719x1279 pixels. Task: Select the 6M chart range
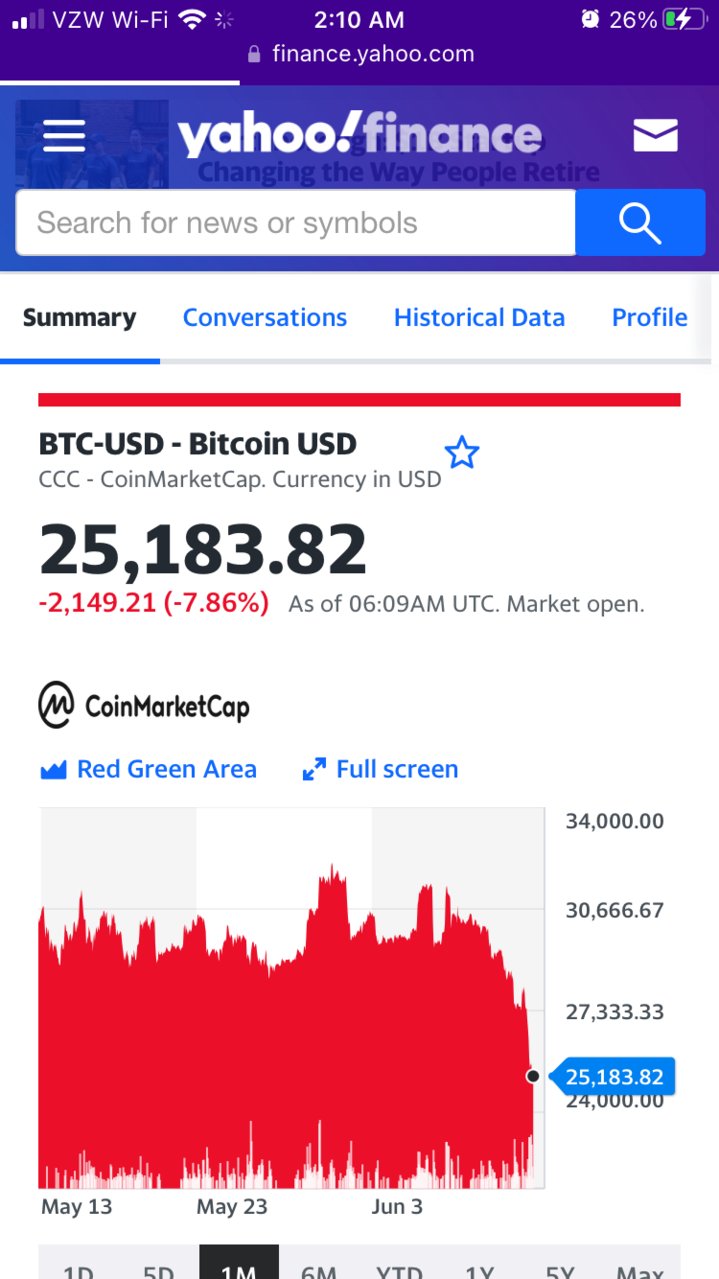319,1264
